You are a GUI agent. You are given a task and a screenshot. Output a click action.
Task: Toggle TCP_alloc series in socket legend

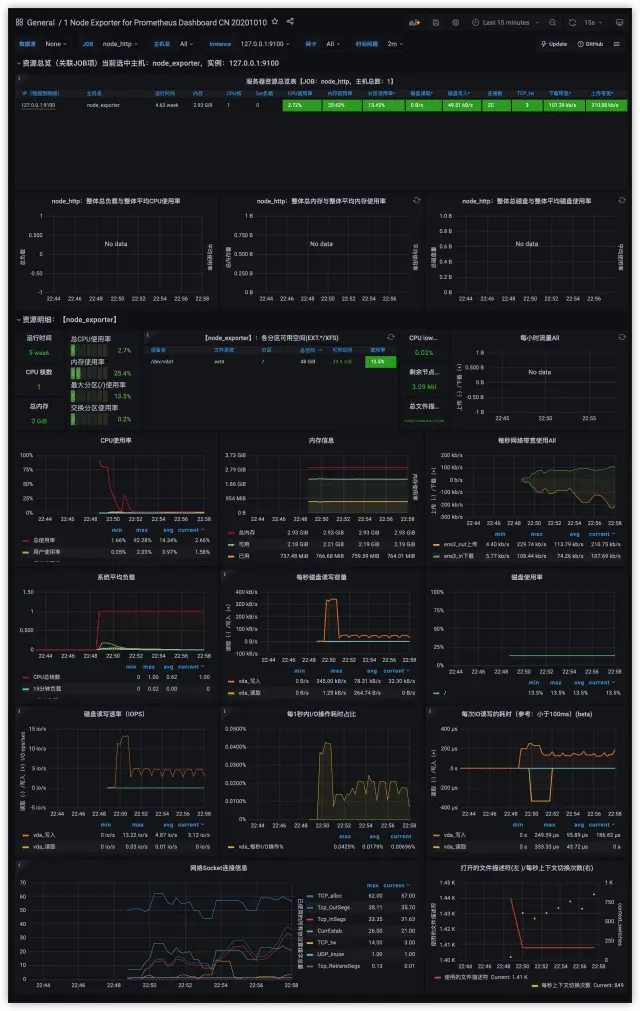(x=331, y=895)
